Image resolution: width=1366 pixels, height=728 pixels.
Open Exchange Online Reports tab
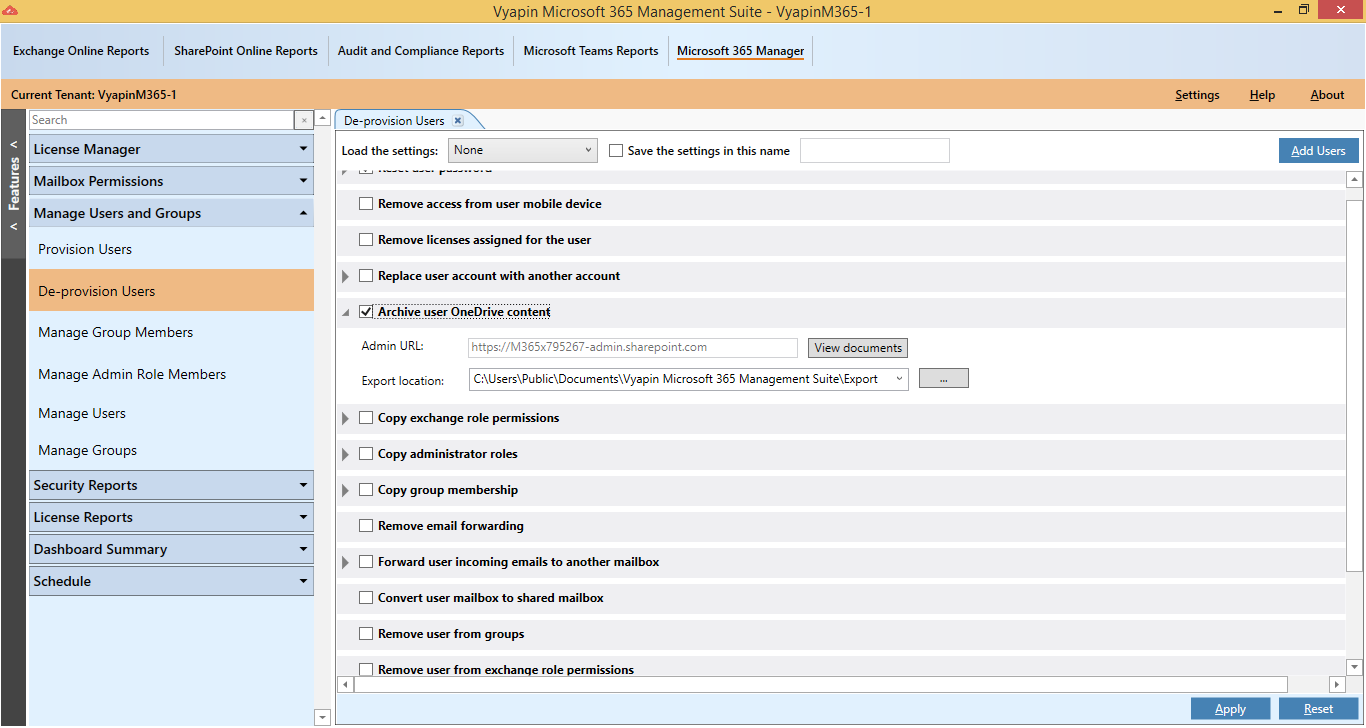point(81,51)
